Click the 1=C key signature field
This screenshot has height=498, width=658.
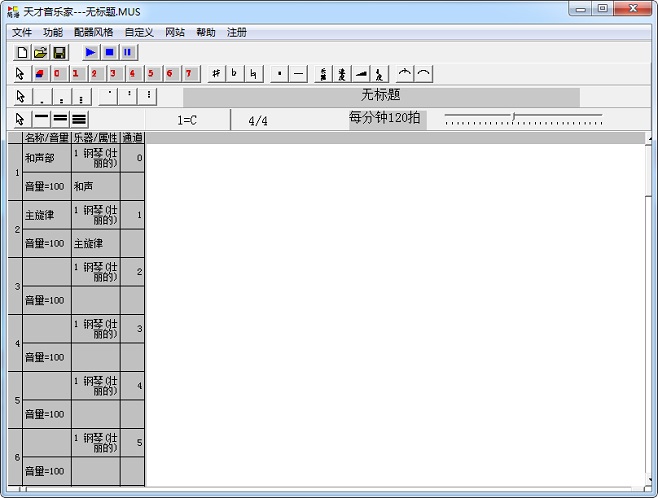188,120
